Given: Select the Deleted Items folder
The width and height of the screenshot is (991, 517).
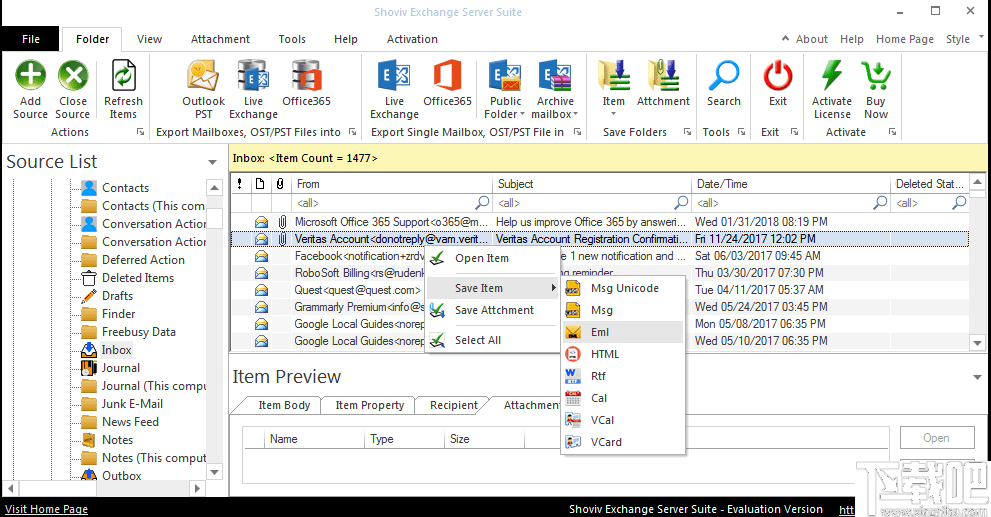Looking at the screenshot, I should coord(137,277).
